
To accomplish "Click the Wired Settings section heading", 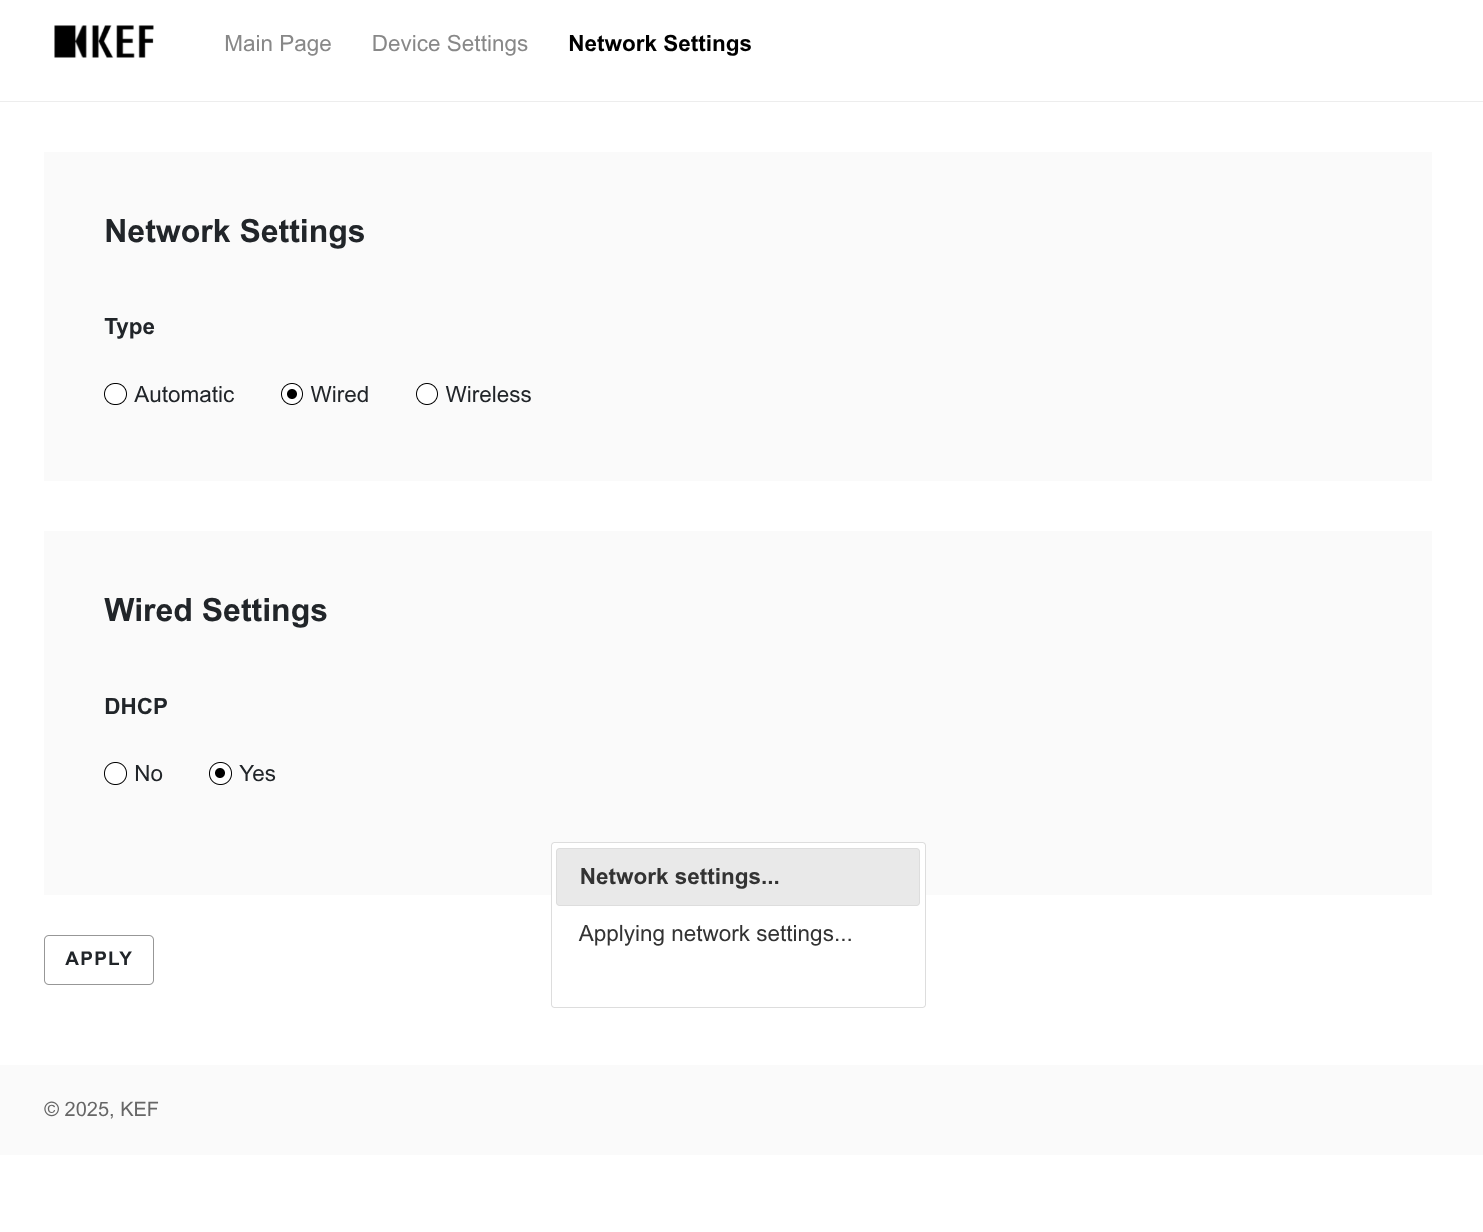I will 216,610.
